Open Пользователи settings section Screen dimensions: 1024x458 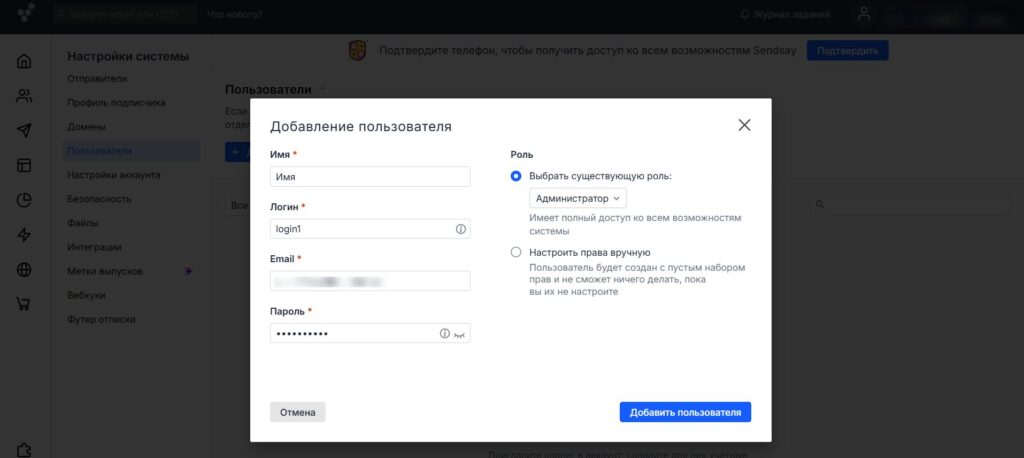[x=131, y=151]
